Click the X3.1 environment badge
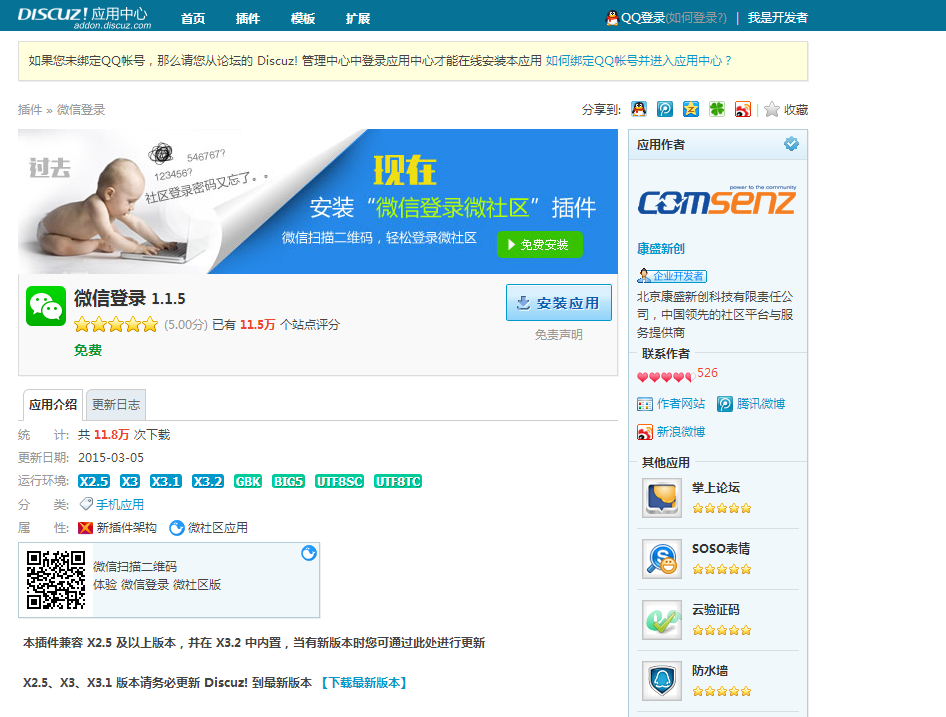The height and width of the screenshot is (717, 946). click(166, 482)
